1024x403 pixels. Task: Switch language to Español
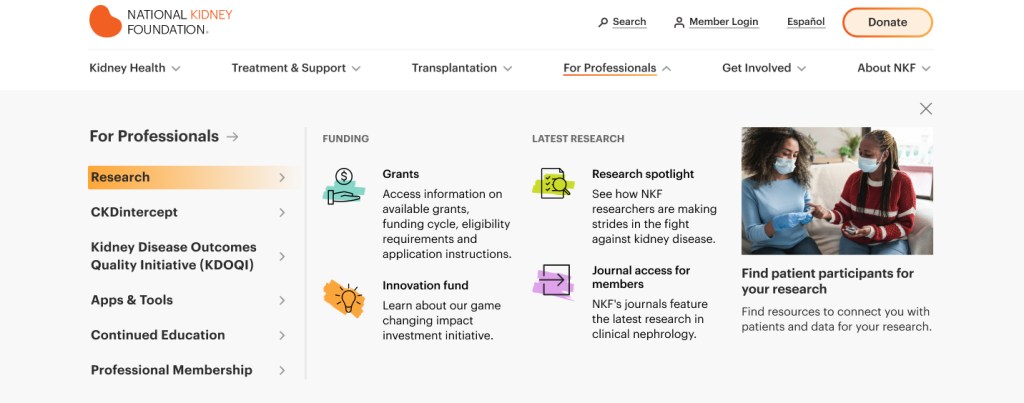(806, 22)
